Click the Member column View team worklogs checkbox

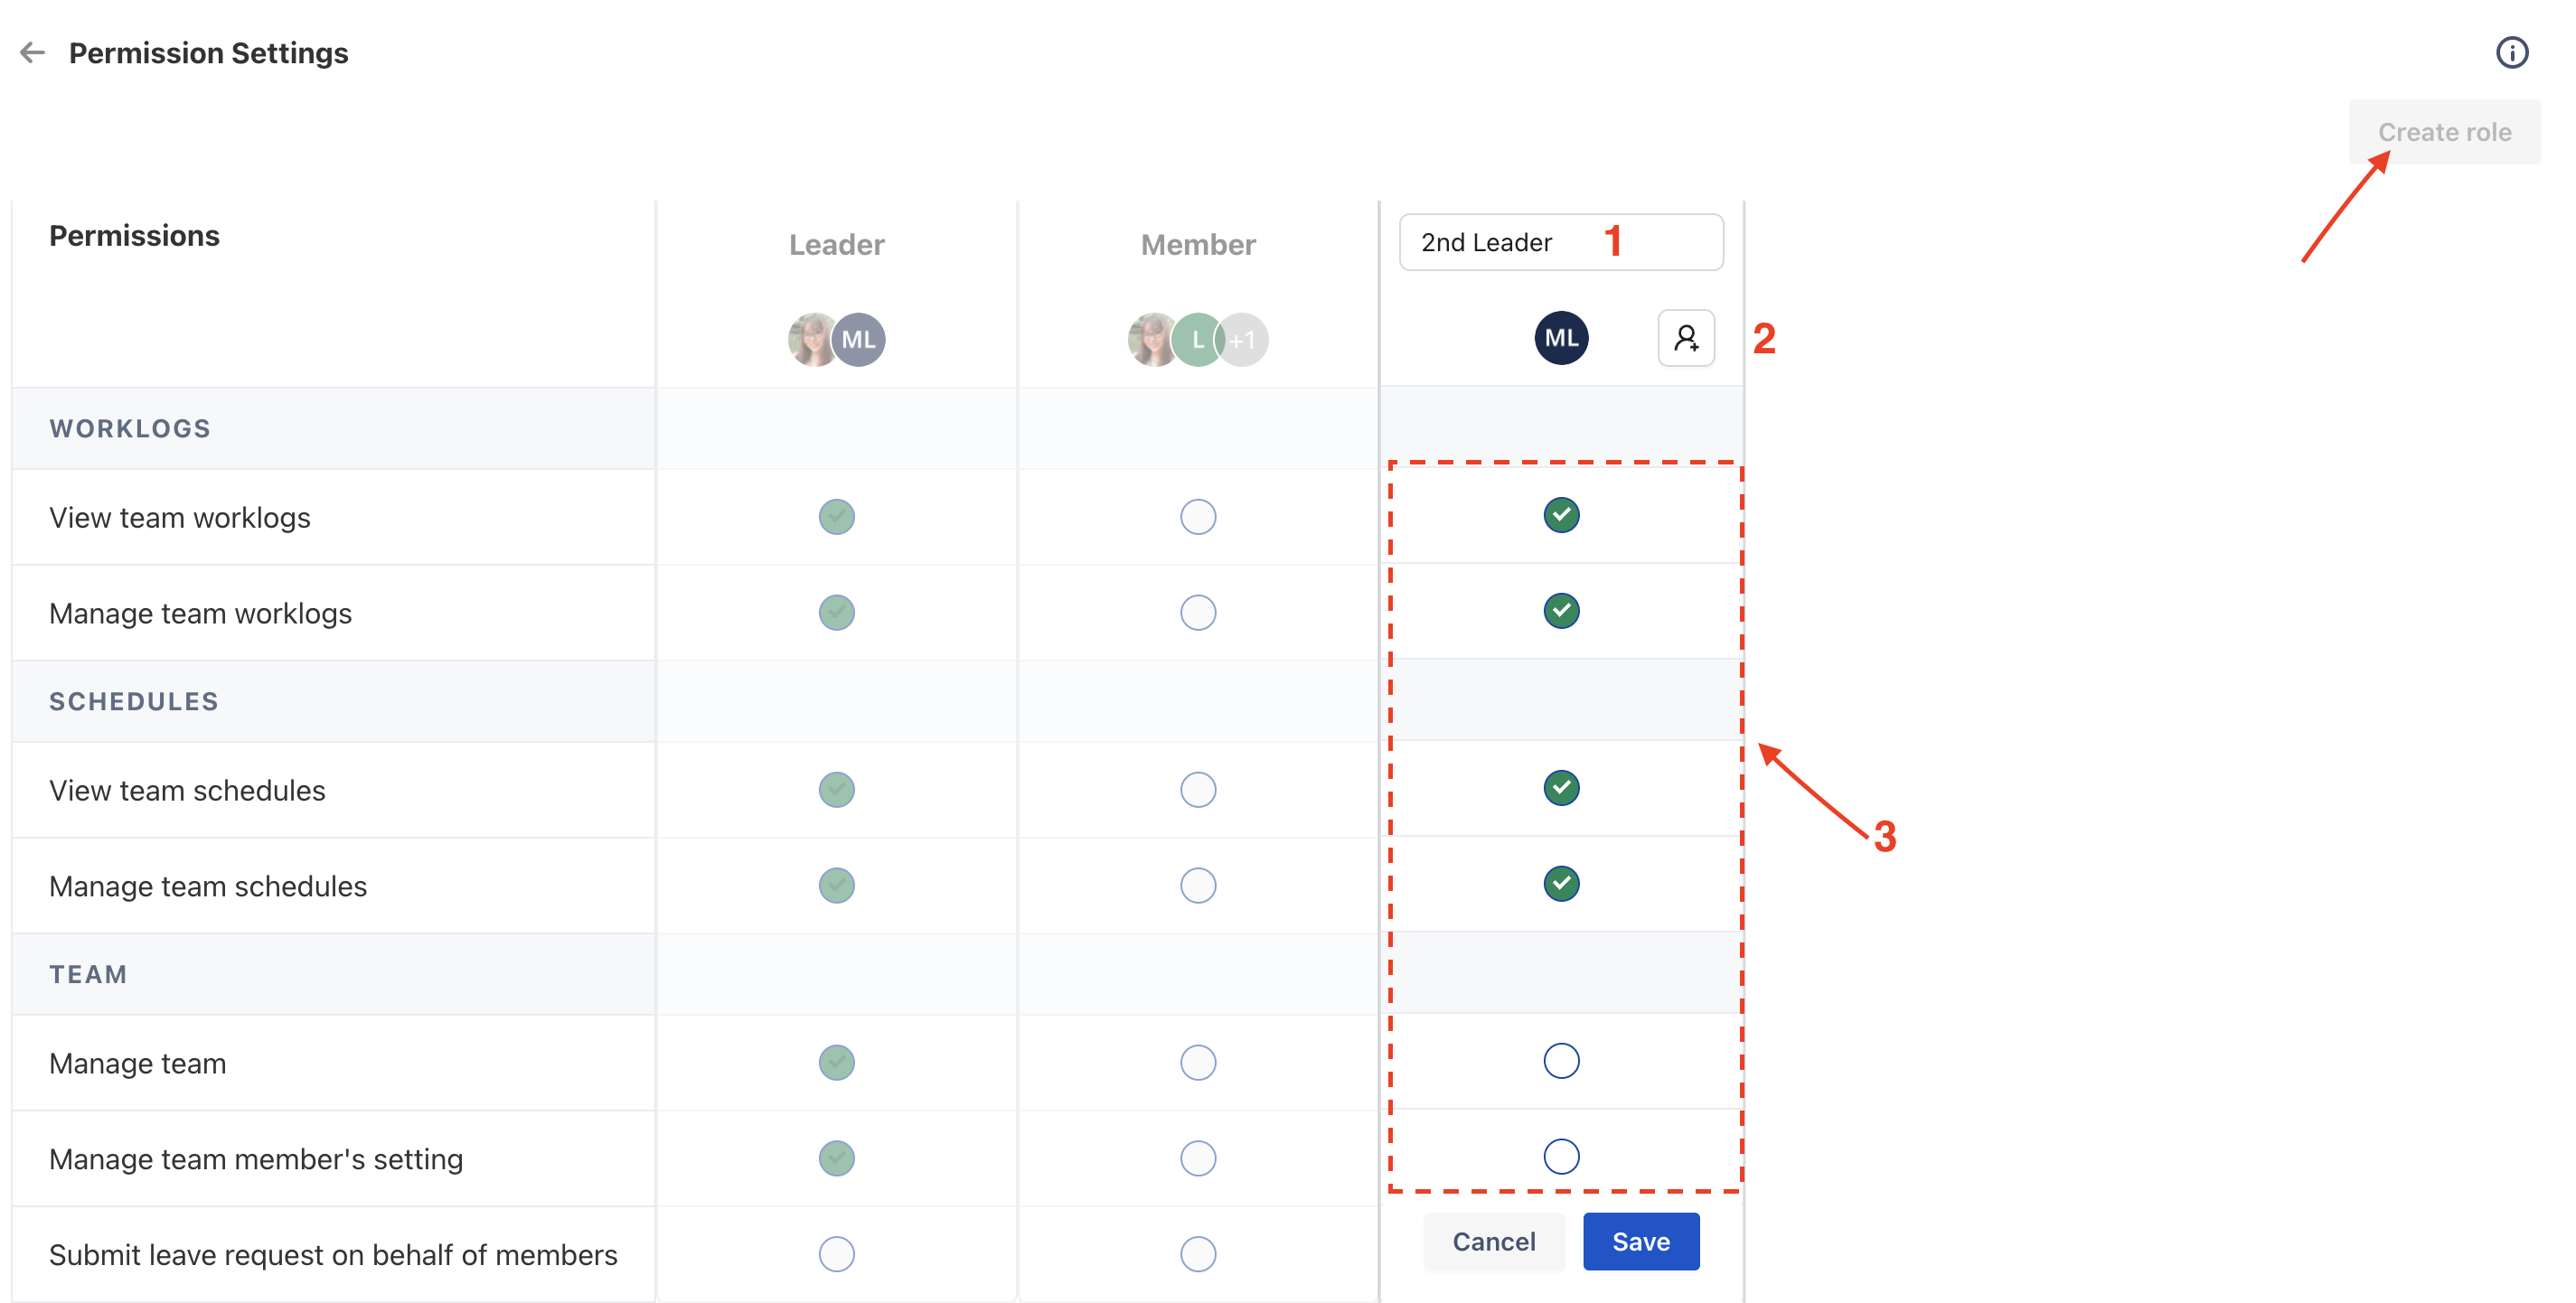click(1198, 517)
